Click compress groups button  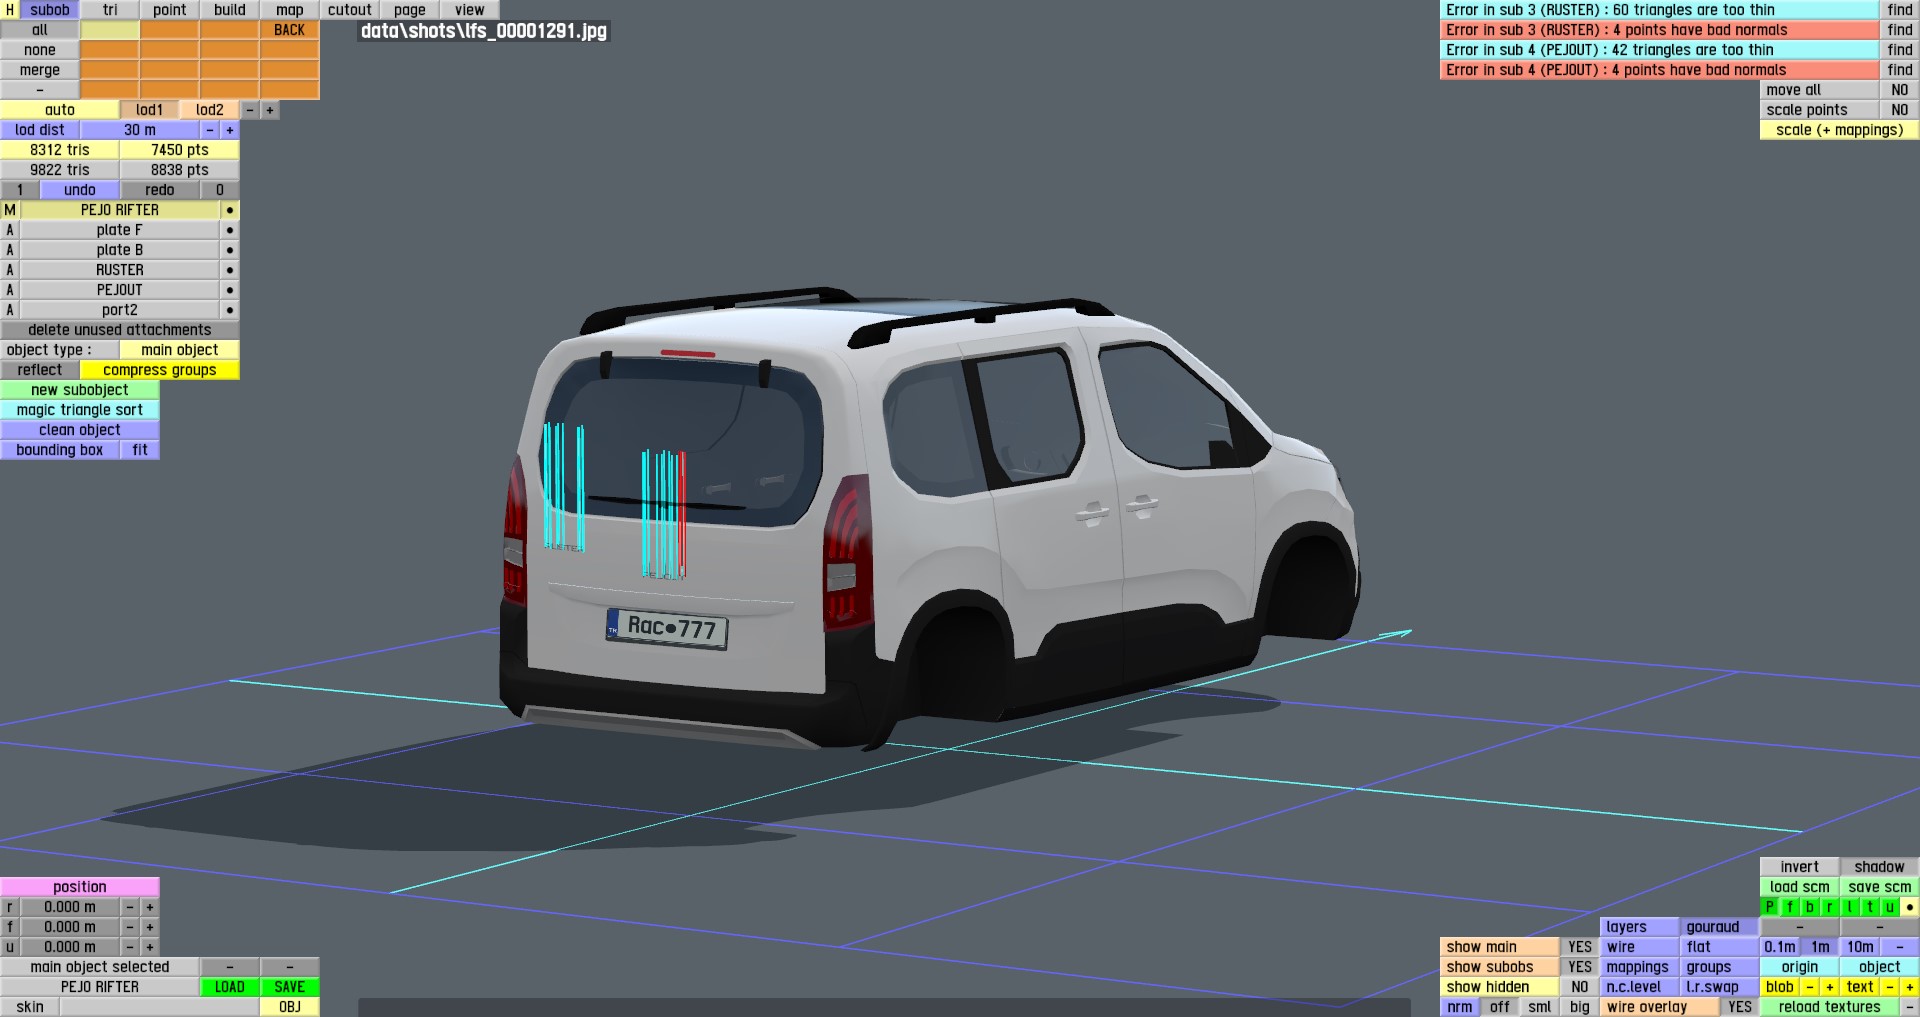click(x=160, y=370)
